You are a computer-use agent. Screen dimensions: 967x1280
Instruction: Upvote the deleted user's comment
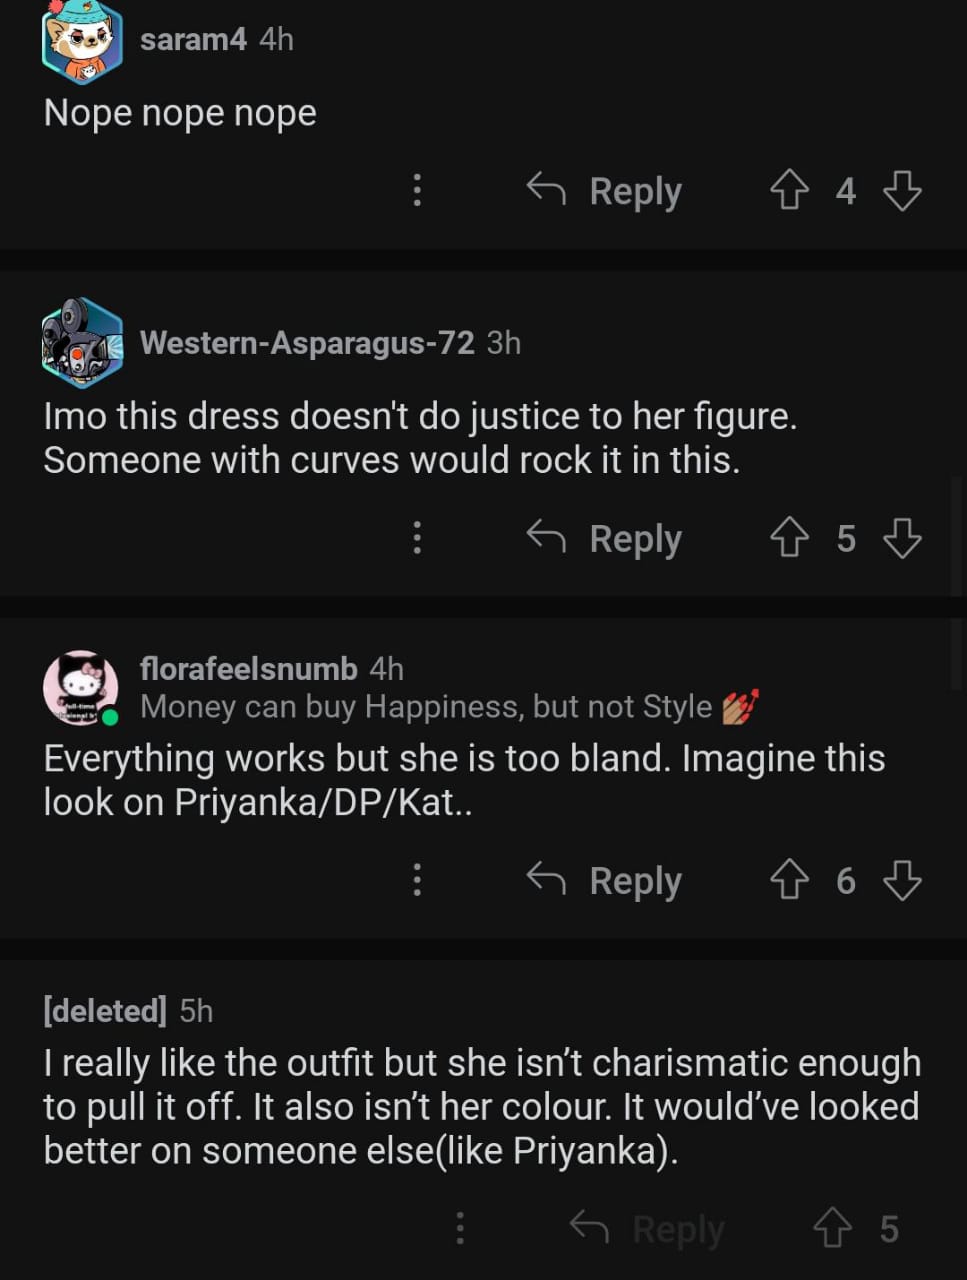click(x=832, y=1228)
